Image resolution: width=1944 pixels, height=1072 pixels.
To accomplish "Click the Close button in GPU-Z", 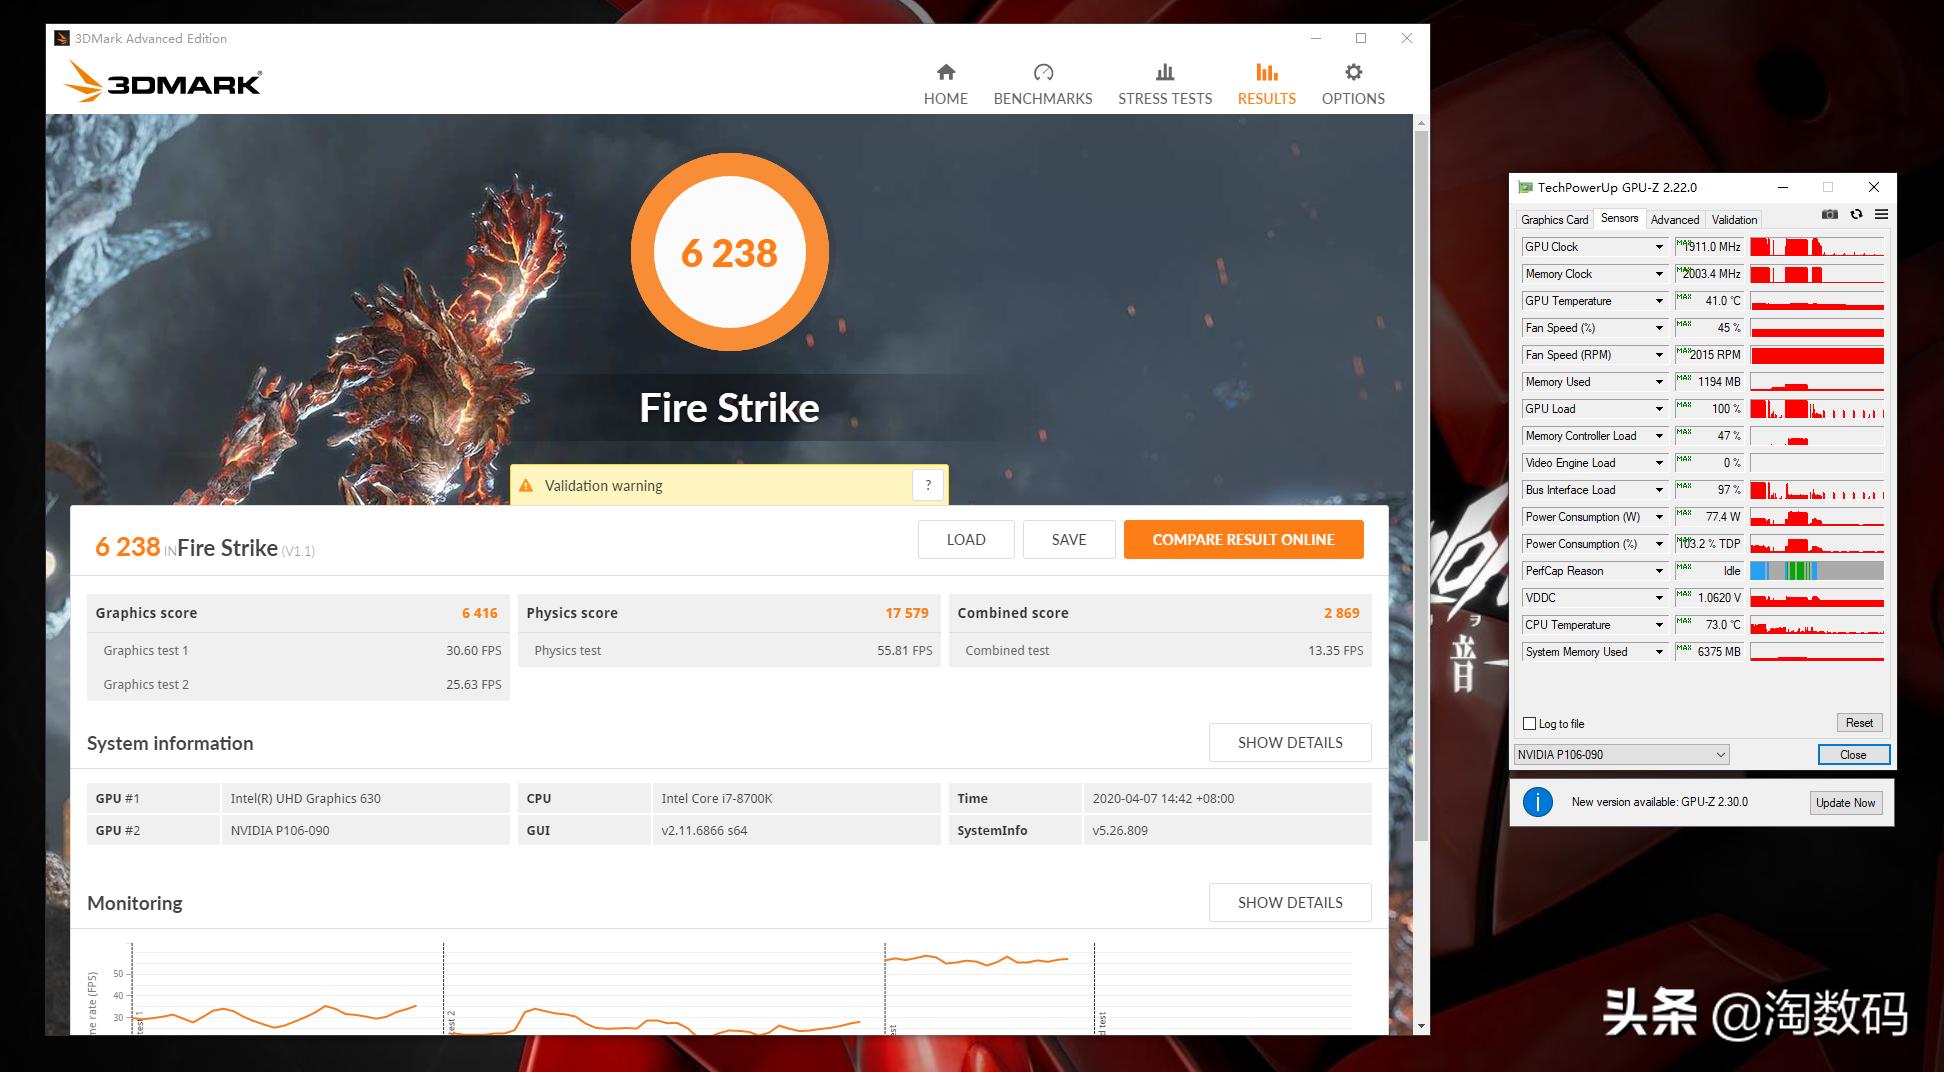I will (x=1853, y=755).
